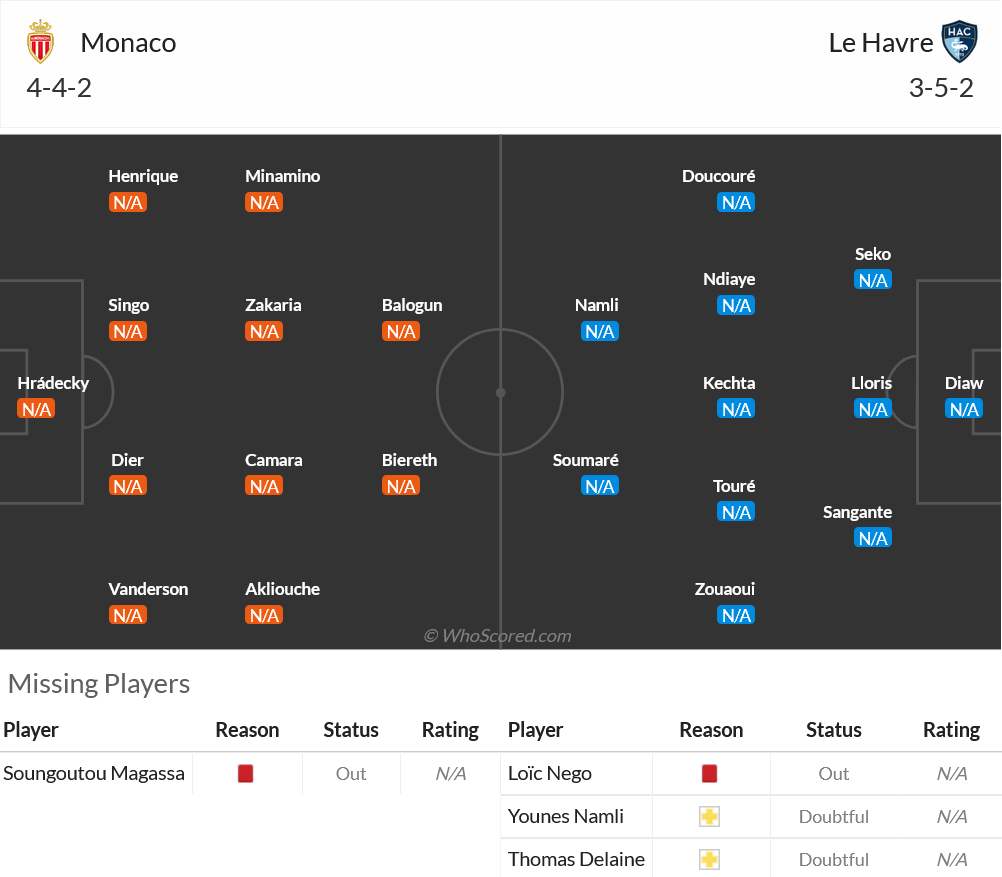Select Minamino in the Monaco formation
The image size is (1002, 877).
(x=282, y=176)
